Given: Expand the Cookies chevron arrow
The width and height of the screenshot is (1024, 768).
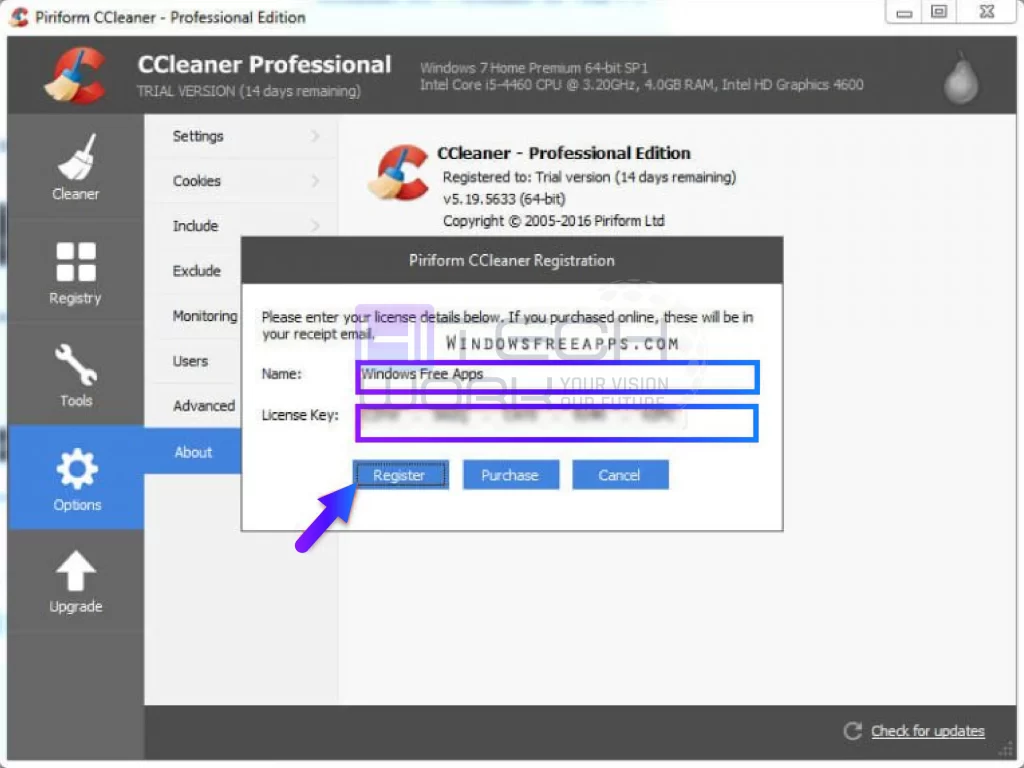Looking at the screenshot, I should click(315, 181).
